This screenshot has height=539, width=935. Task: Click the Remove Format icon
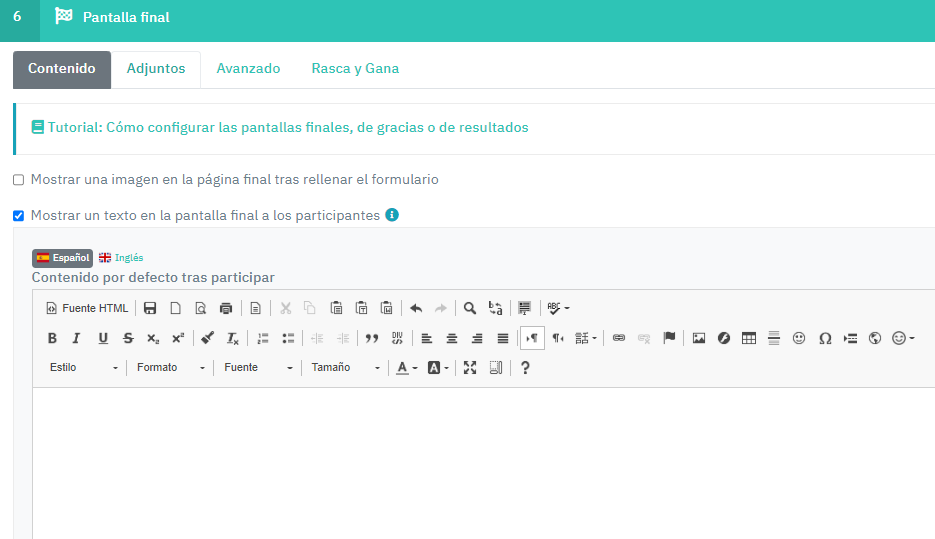pos(233,338)
